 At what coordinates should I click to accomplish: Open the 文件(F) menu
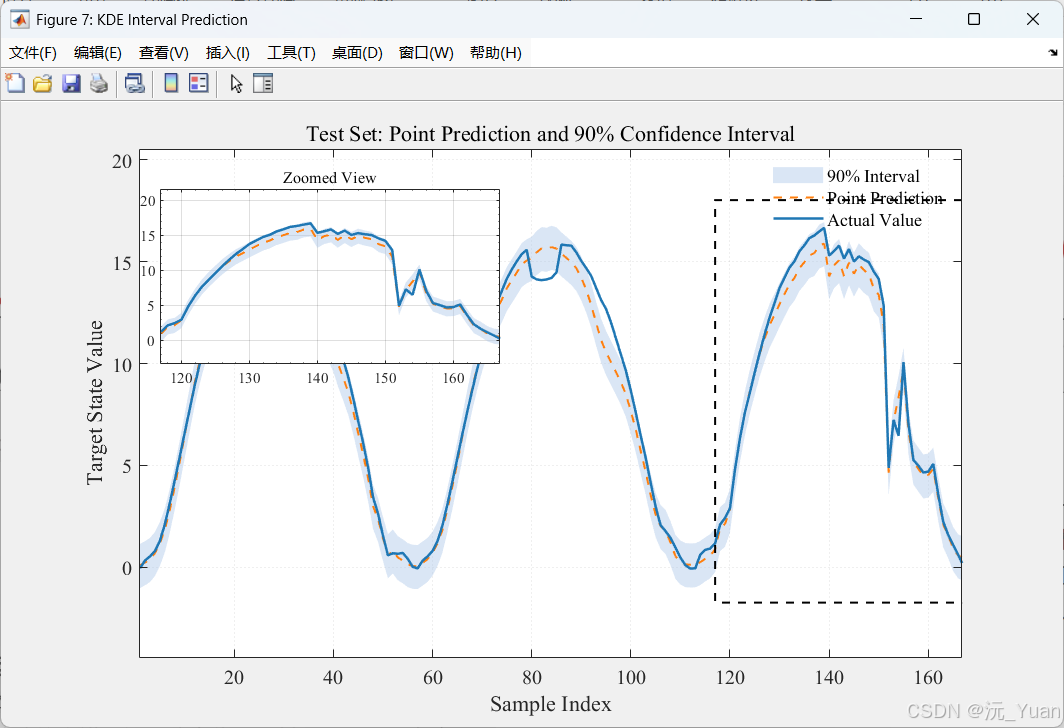click(33, 53)
